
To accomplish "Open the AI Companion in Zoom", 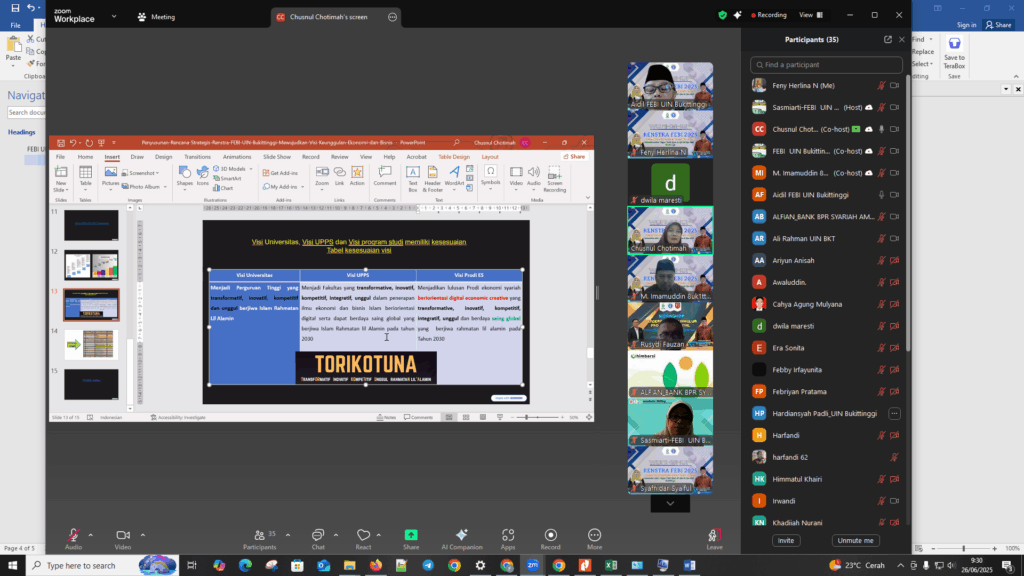I will [462, 535].
